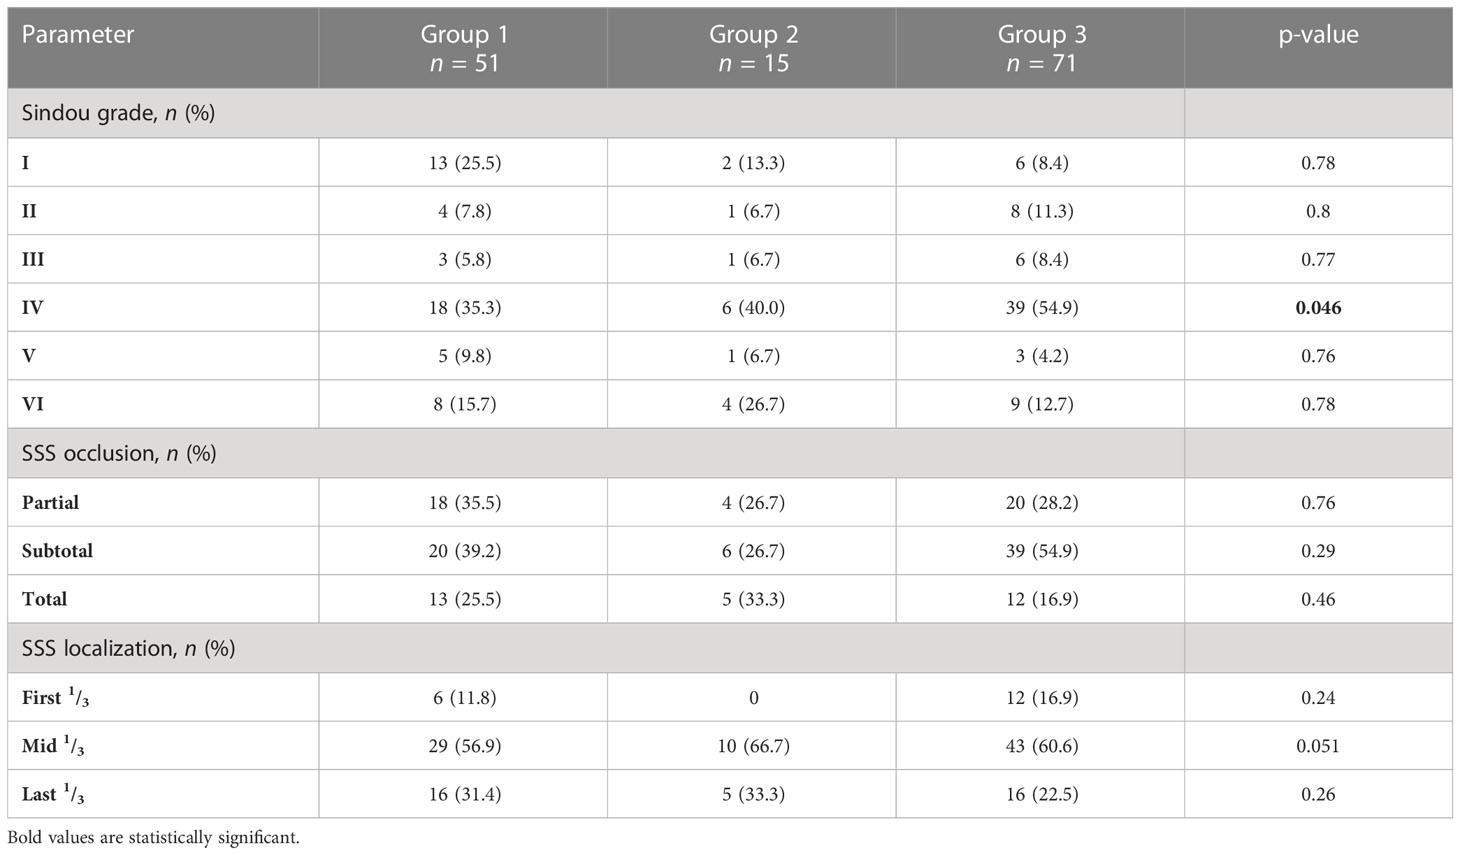Select the Group 3 column header

pyautogui.click(x=1041, y=48)
